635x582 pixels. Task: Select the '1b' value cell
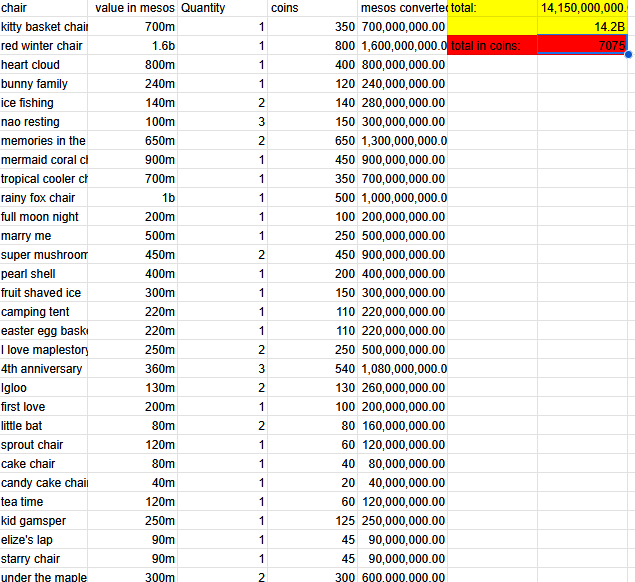(x=133, y=198)
